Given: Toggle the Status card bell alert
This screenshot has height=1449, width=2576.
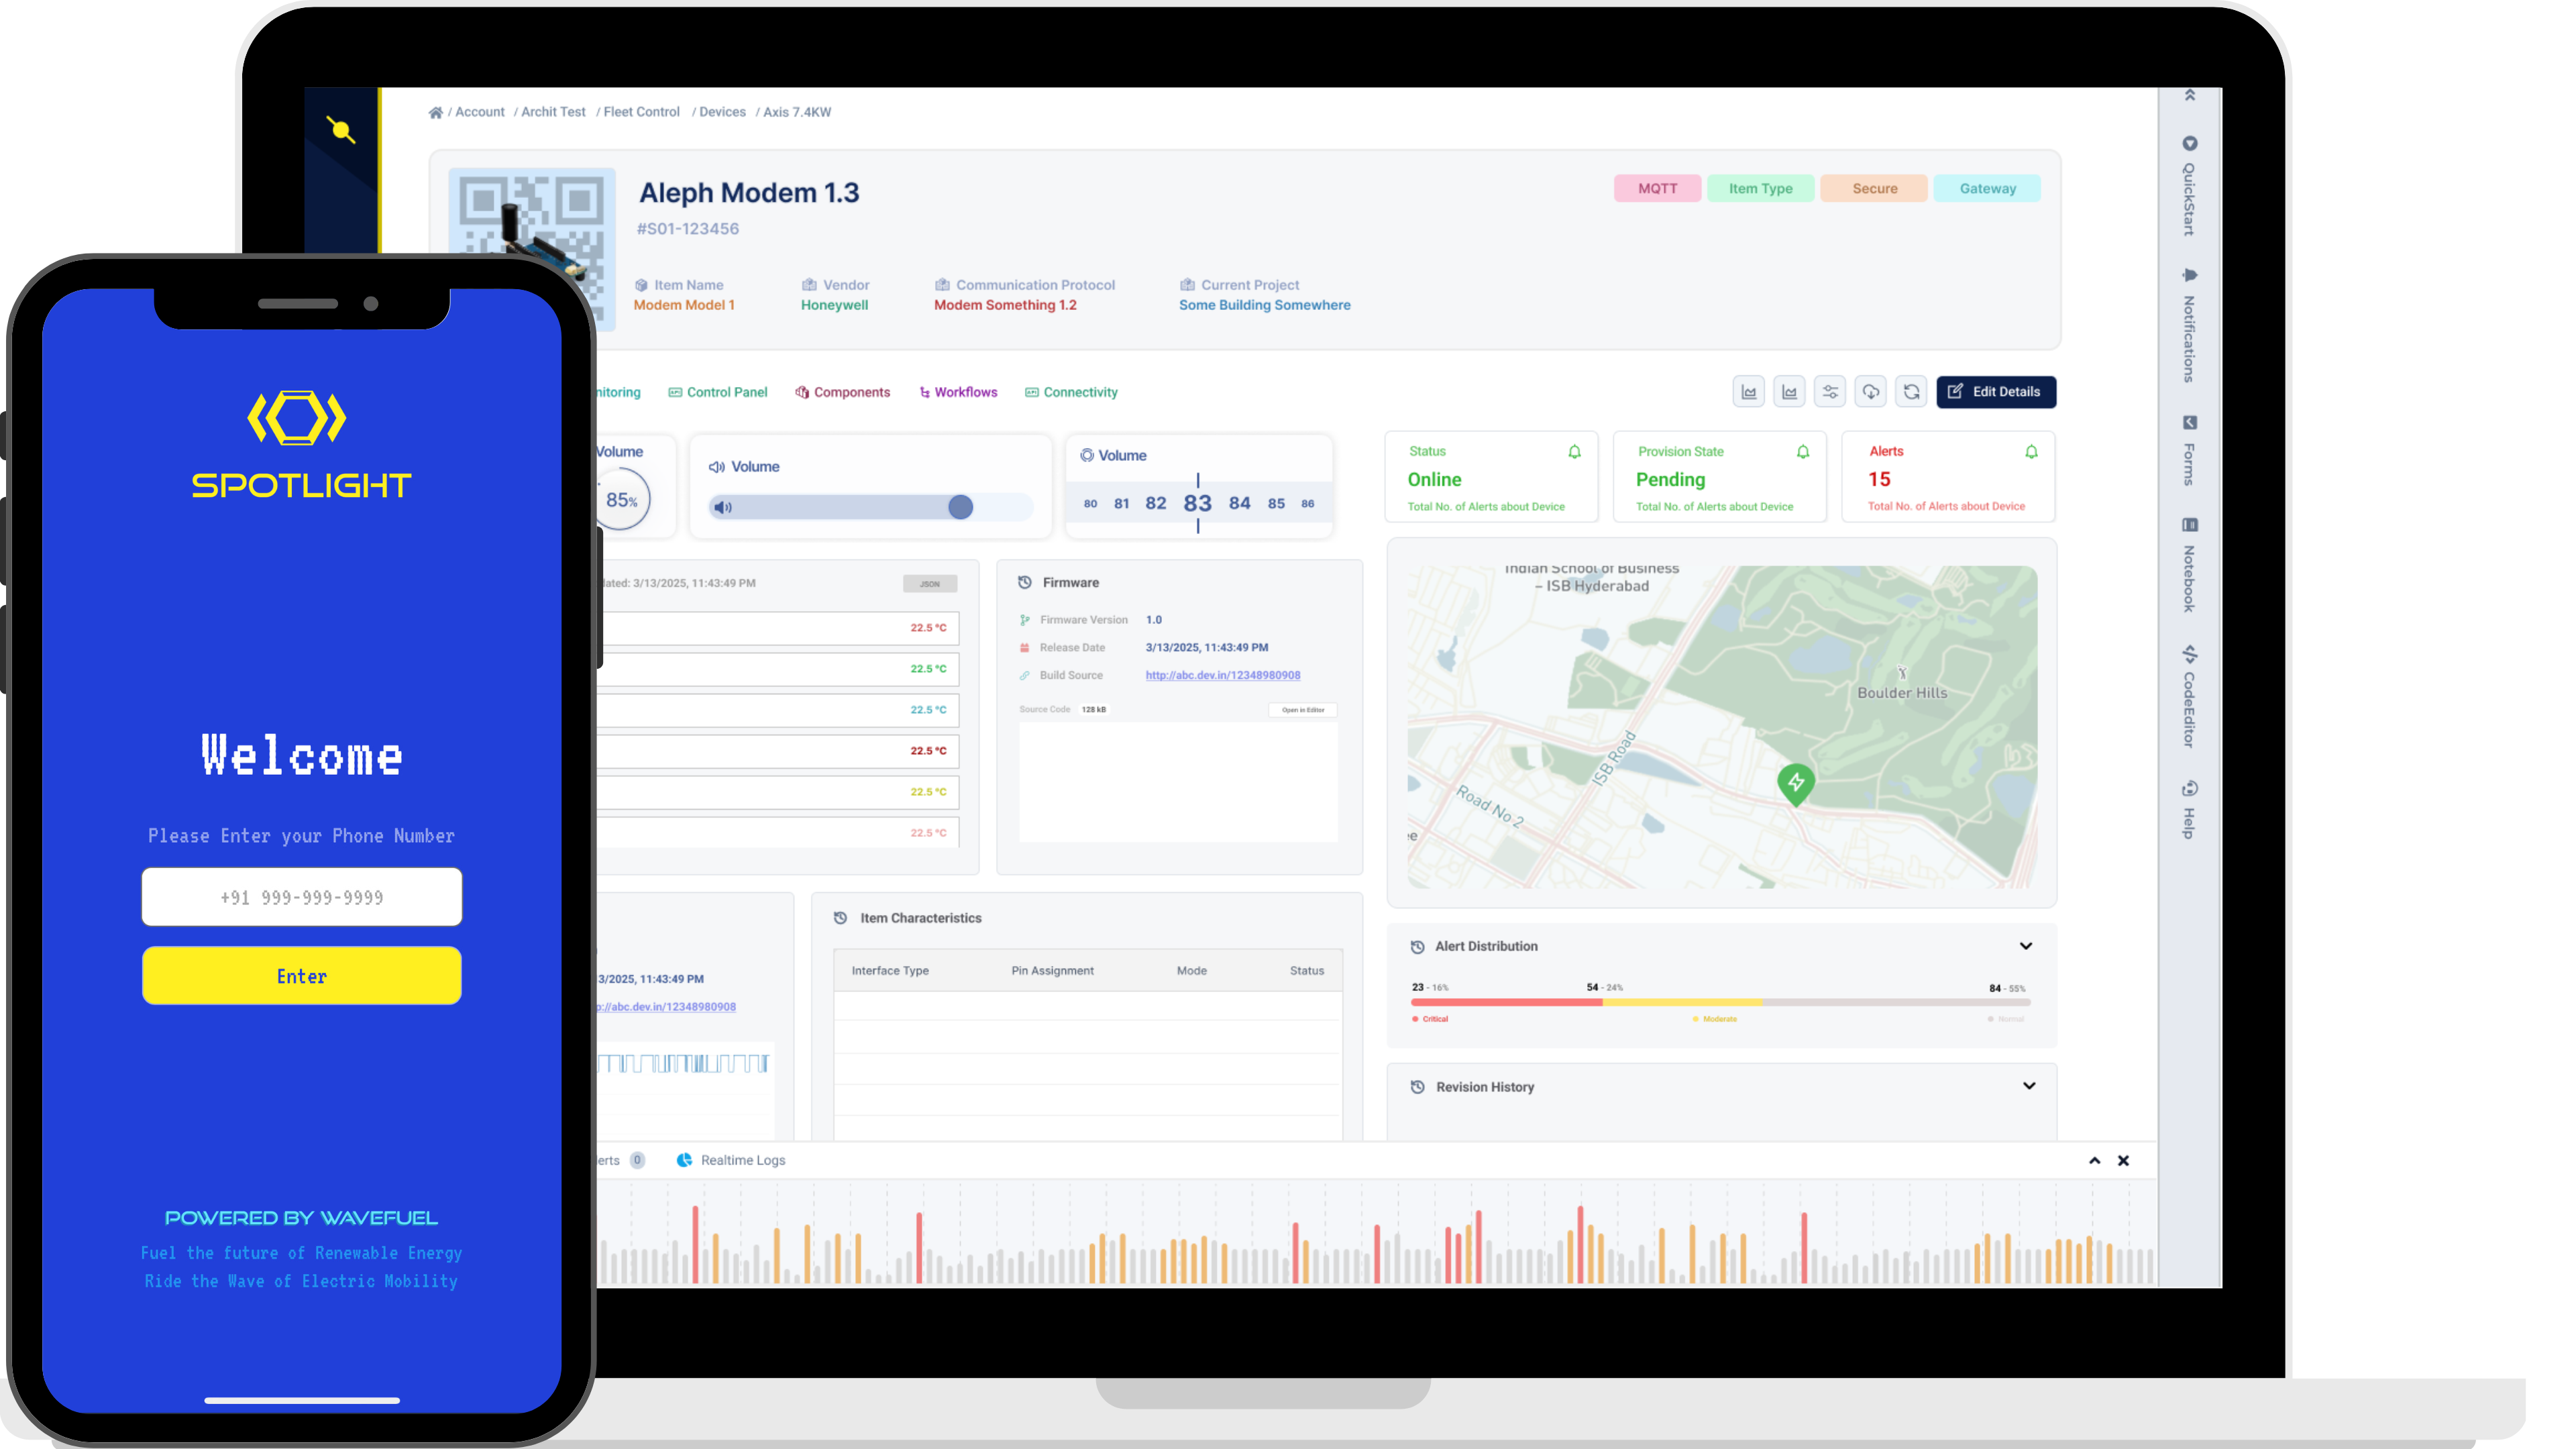Looking at the screenshot, I should [x=1574, y=452].
